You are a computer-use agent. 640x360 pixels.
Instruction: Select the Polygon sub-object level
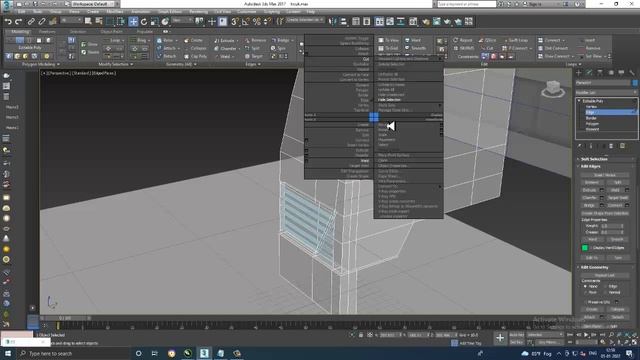592,124
